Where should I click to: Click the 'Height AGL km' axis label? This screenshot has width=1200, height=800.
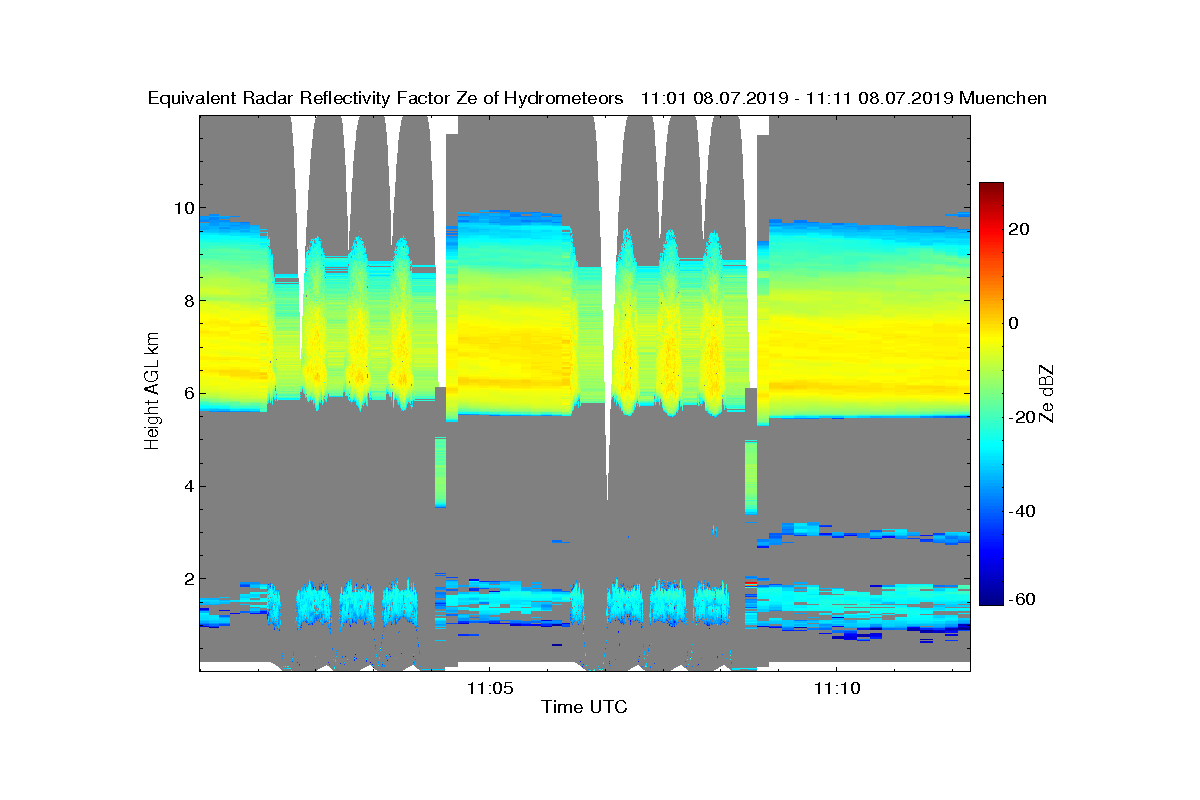click(152, 391)
